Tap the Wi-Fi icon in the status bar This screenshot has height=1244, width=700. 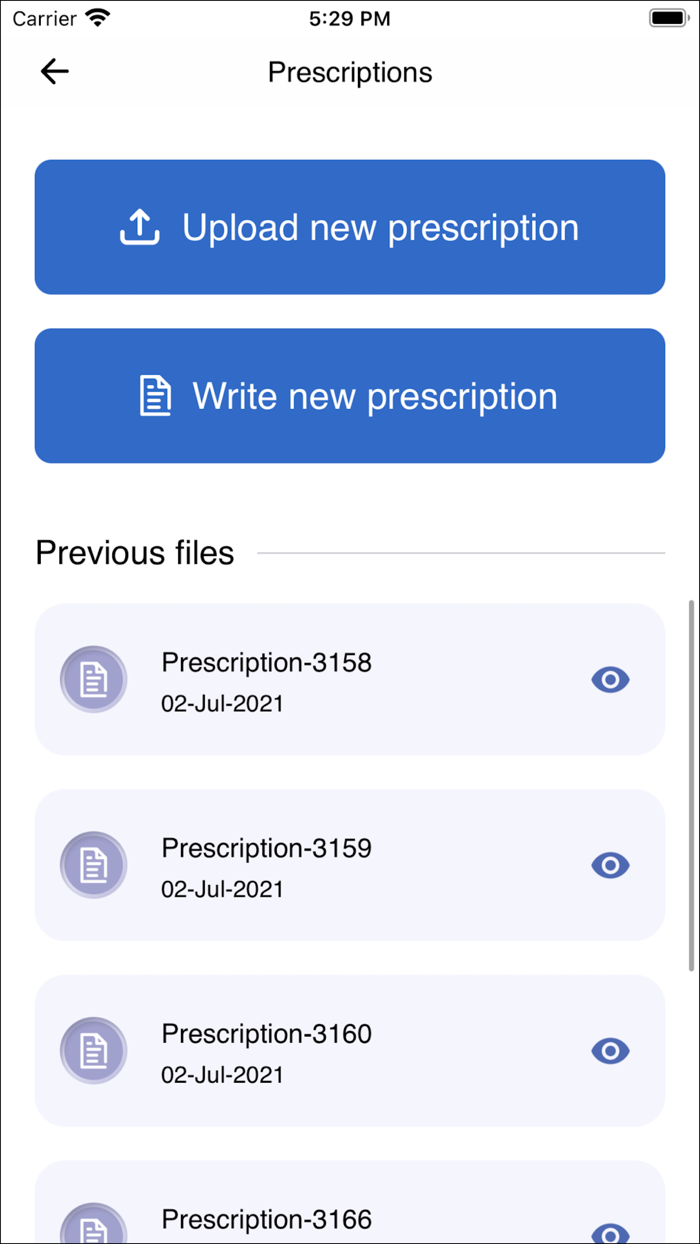95,16
